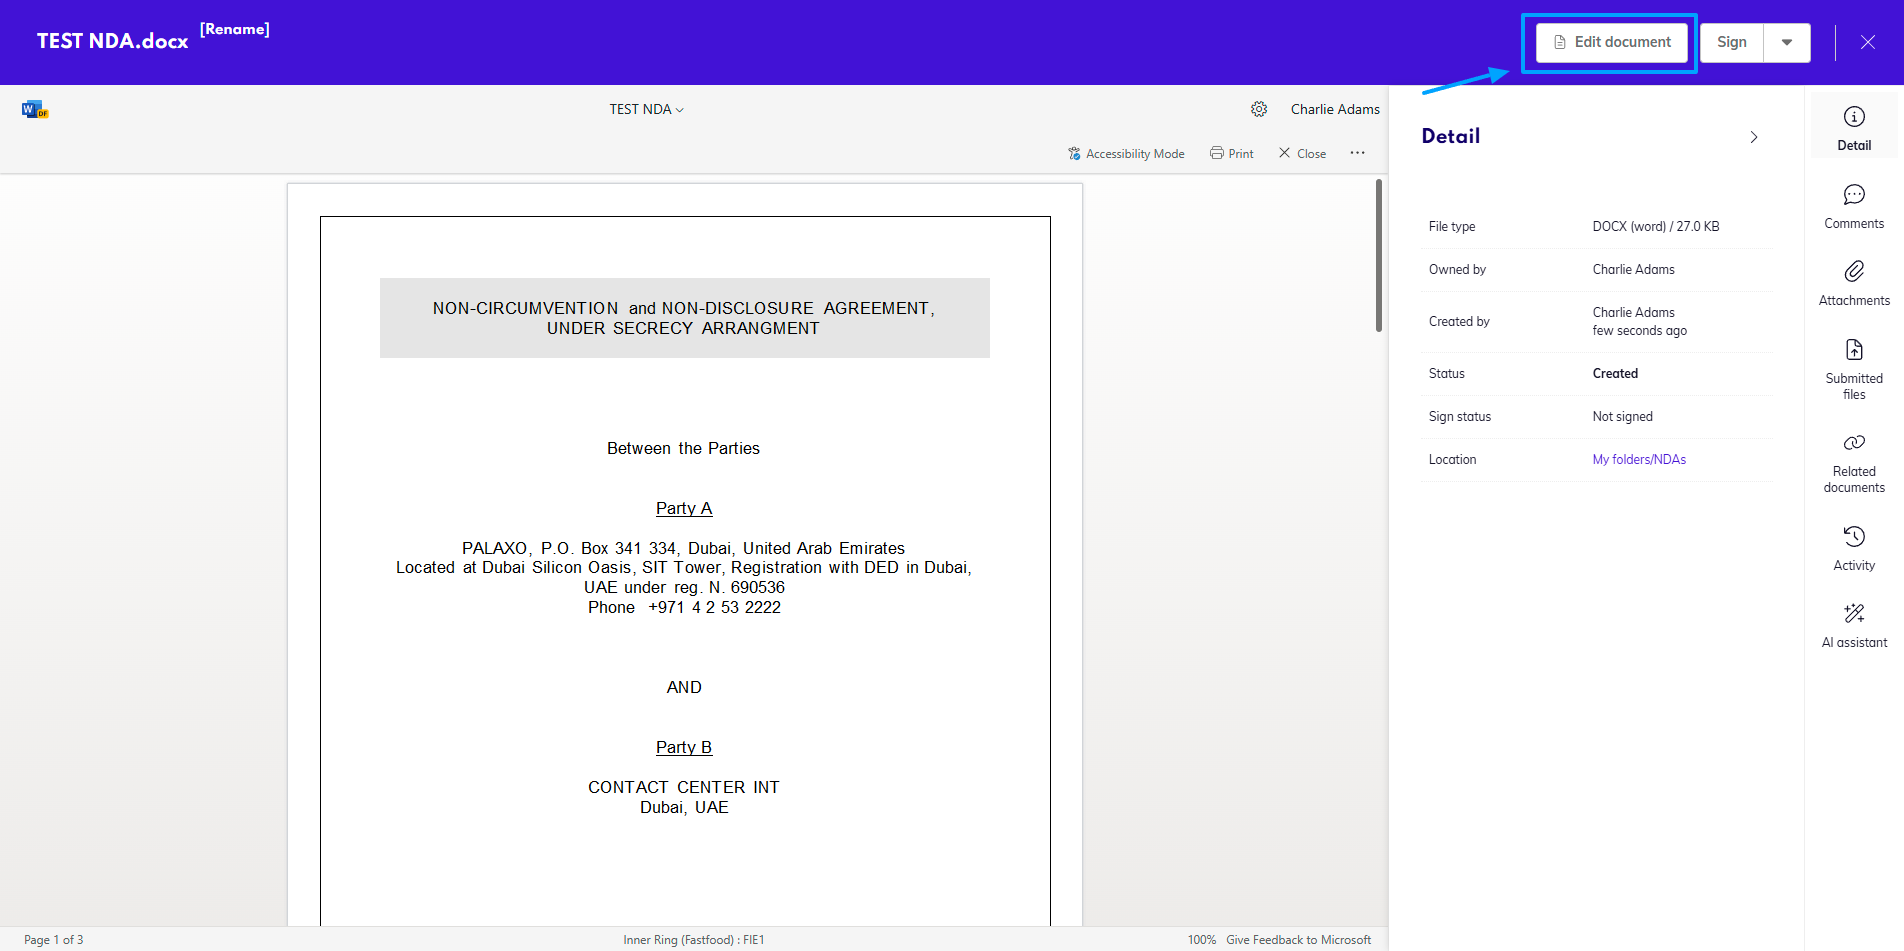Open the Comments panel icon
The height and width of the screenshot is (951, 1904).
pos(1854,205)
